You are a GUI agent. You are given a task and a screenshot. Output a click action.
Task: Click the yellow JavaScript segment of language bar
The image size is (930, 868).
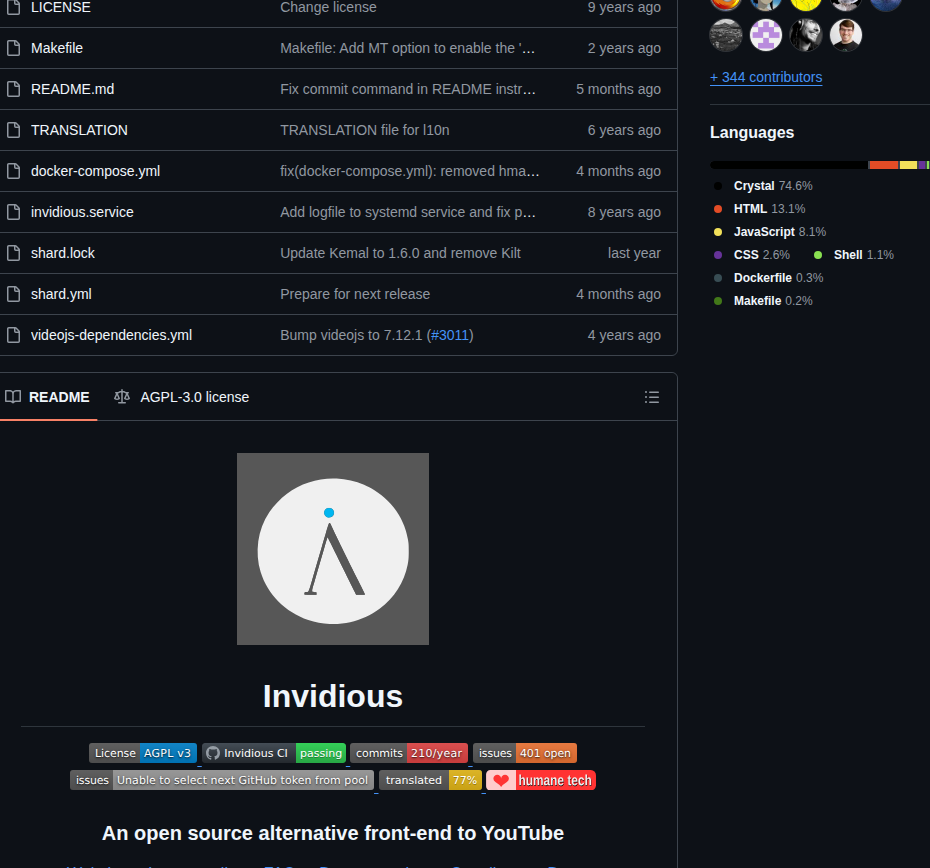[908, 165]
